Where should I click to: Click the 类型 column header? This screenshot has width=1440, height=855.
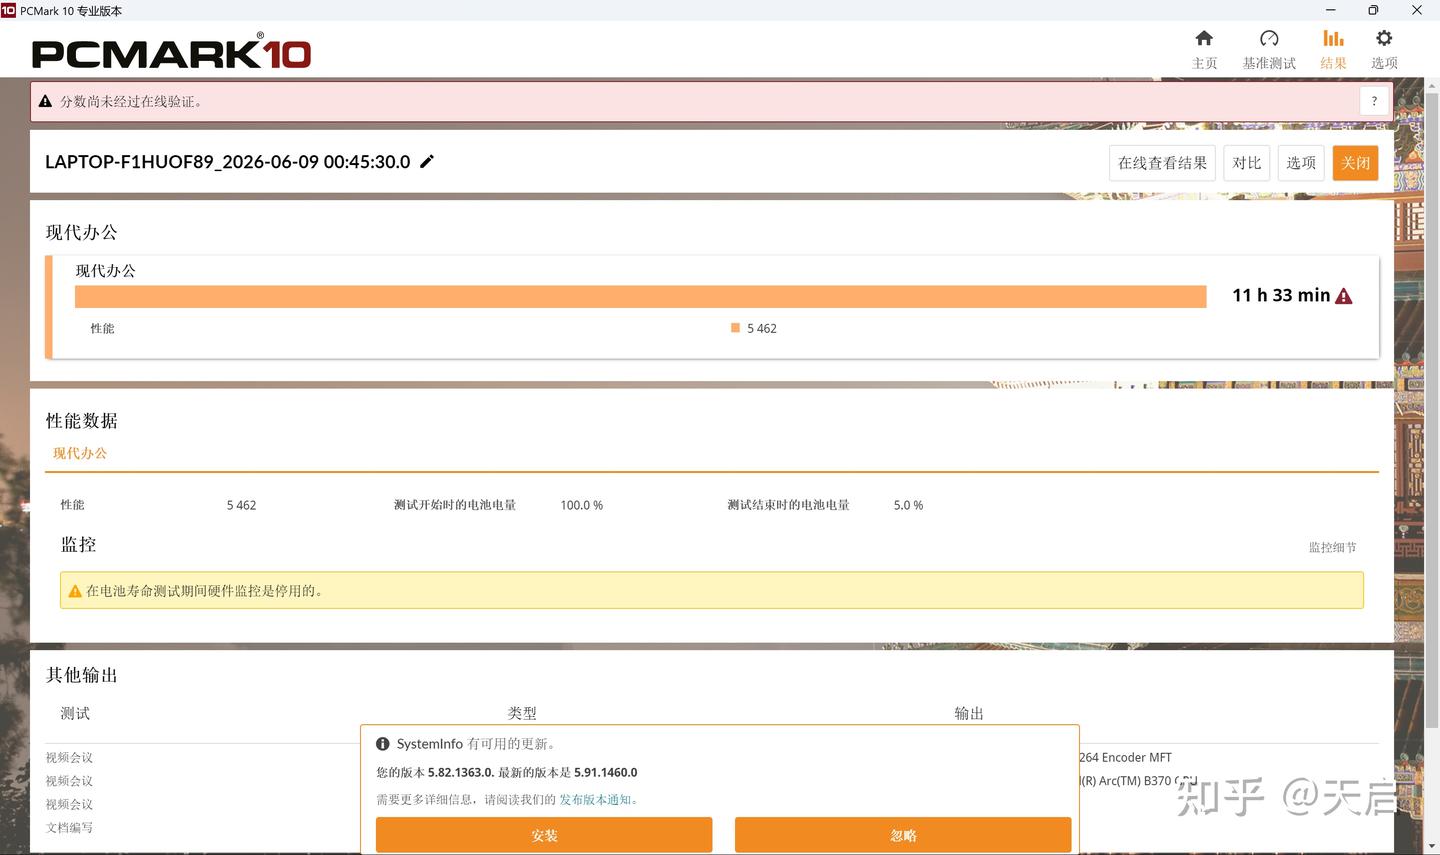(522, 713)
